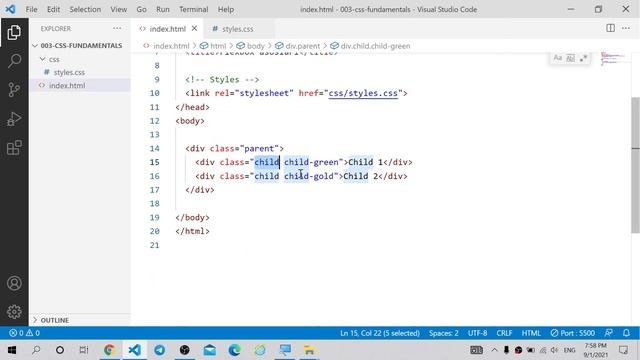
Task: Open editor More Actions ellipsis
Action: 626,28
